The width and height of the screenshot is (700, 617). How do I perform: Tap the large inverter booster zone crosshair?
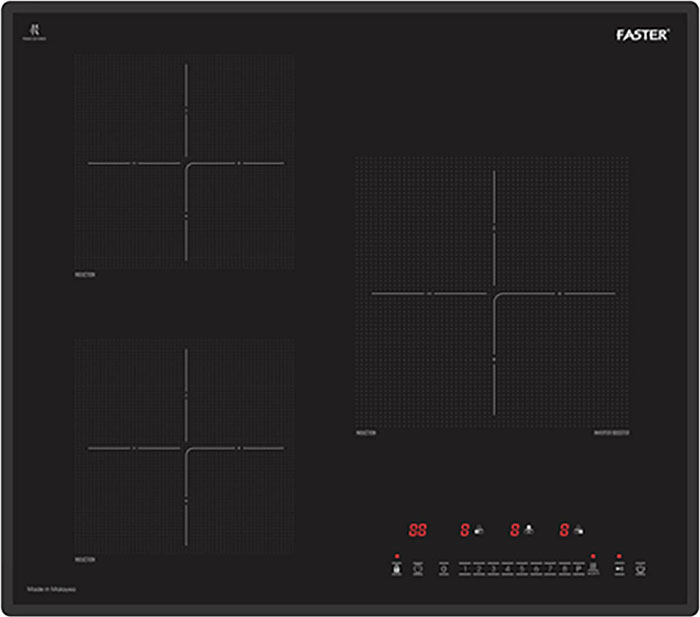coord(494,294)
